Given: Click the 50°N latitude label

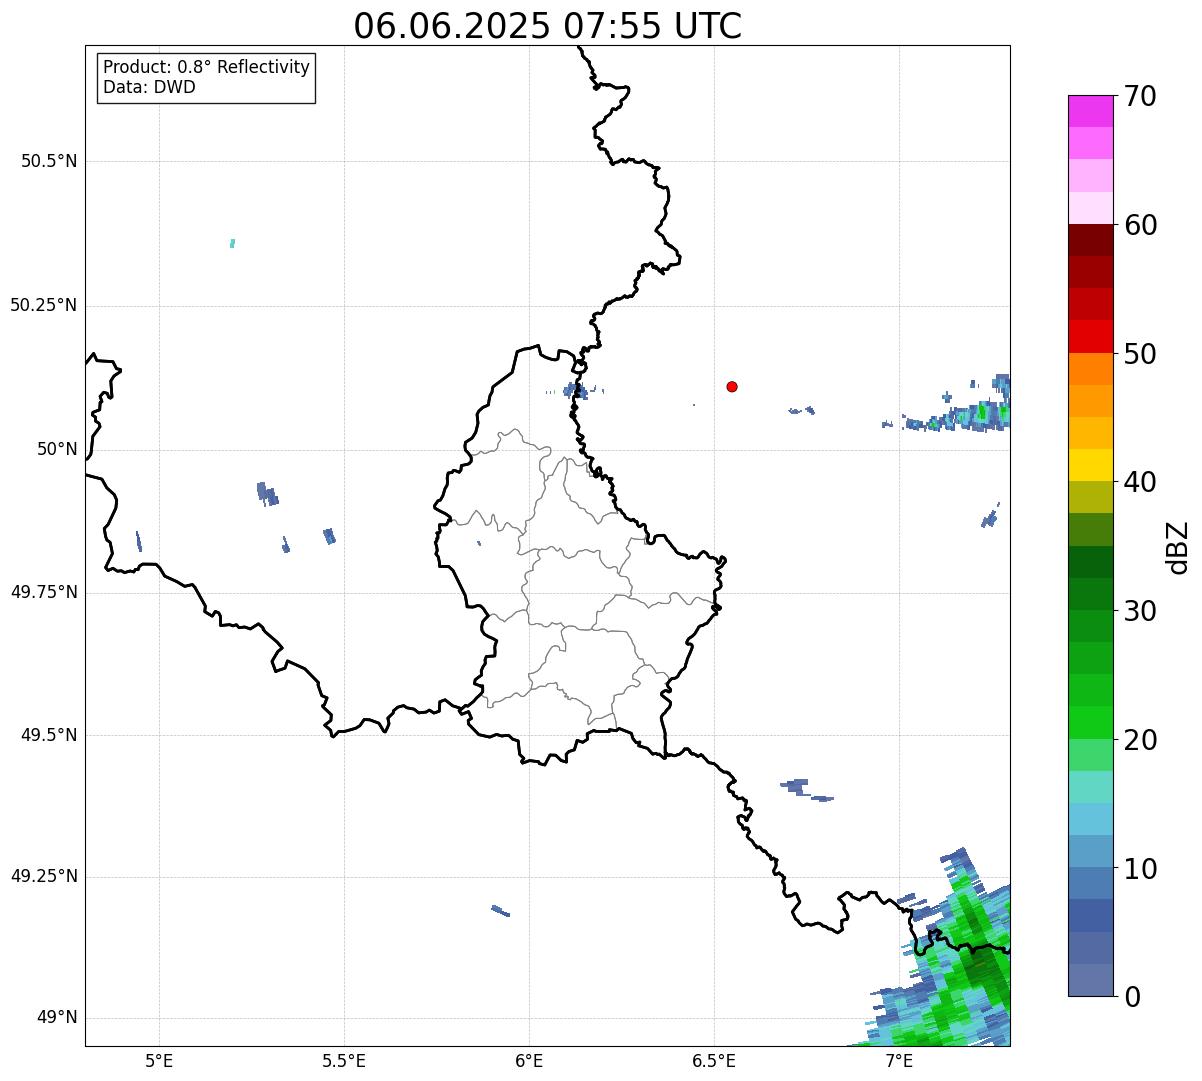Looking at the screenshot, I should point(57,449).
